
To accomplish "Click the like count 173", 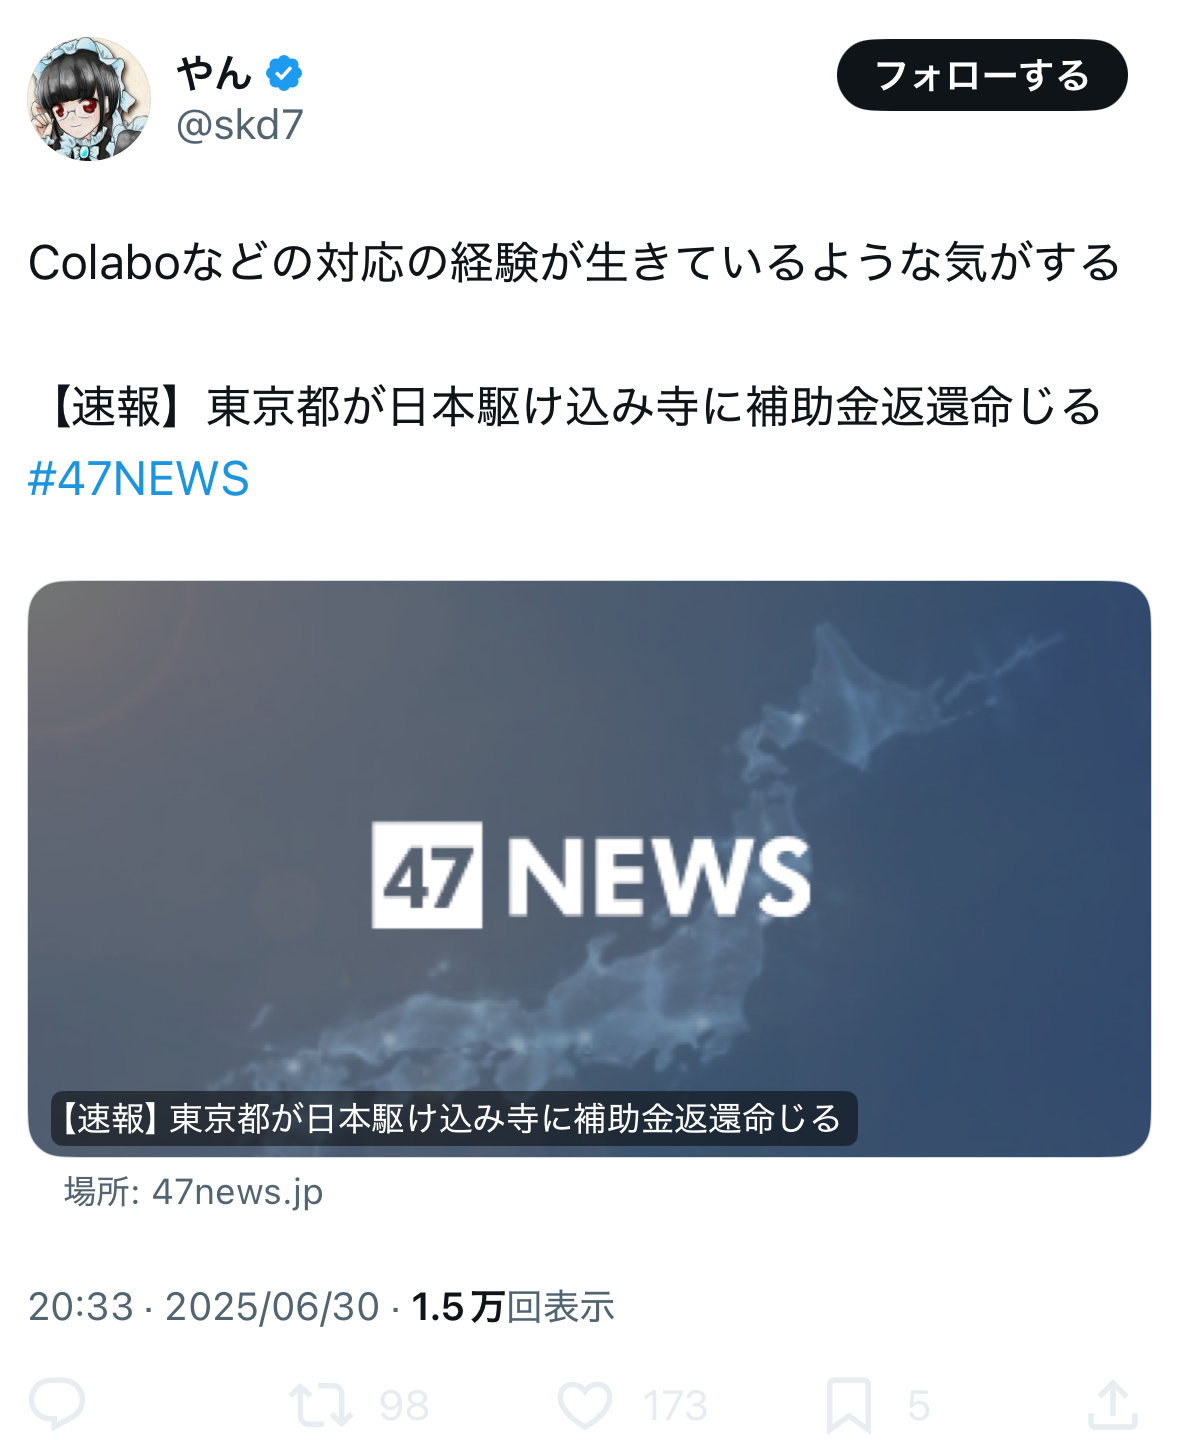I will click(x=675, y=1406).
